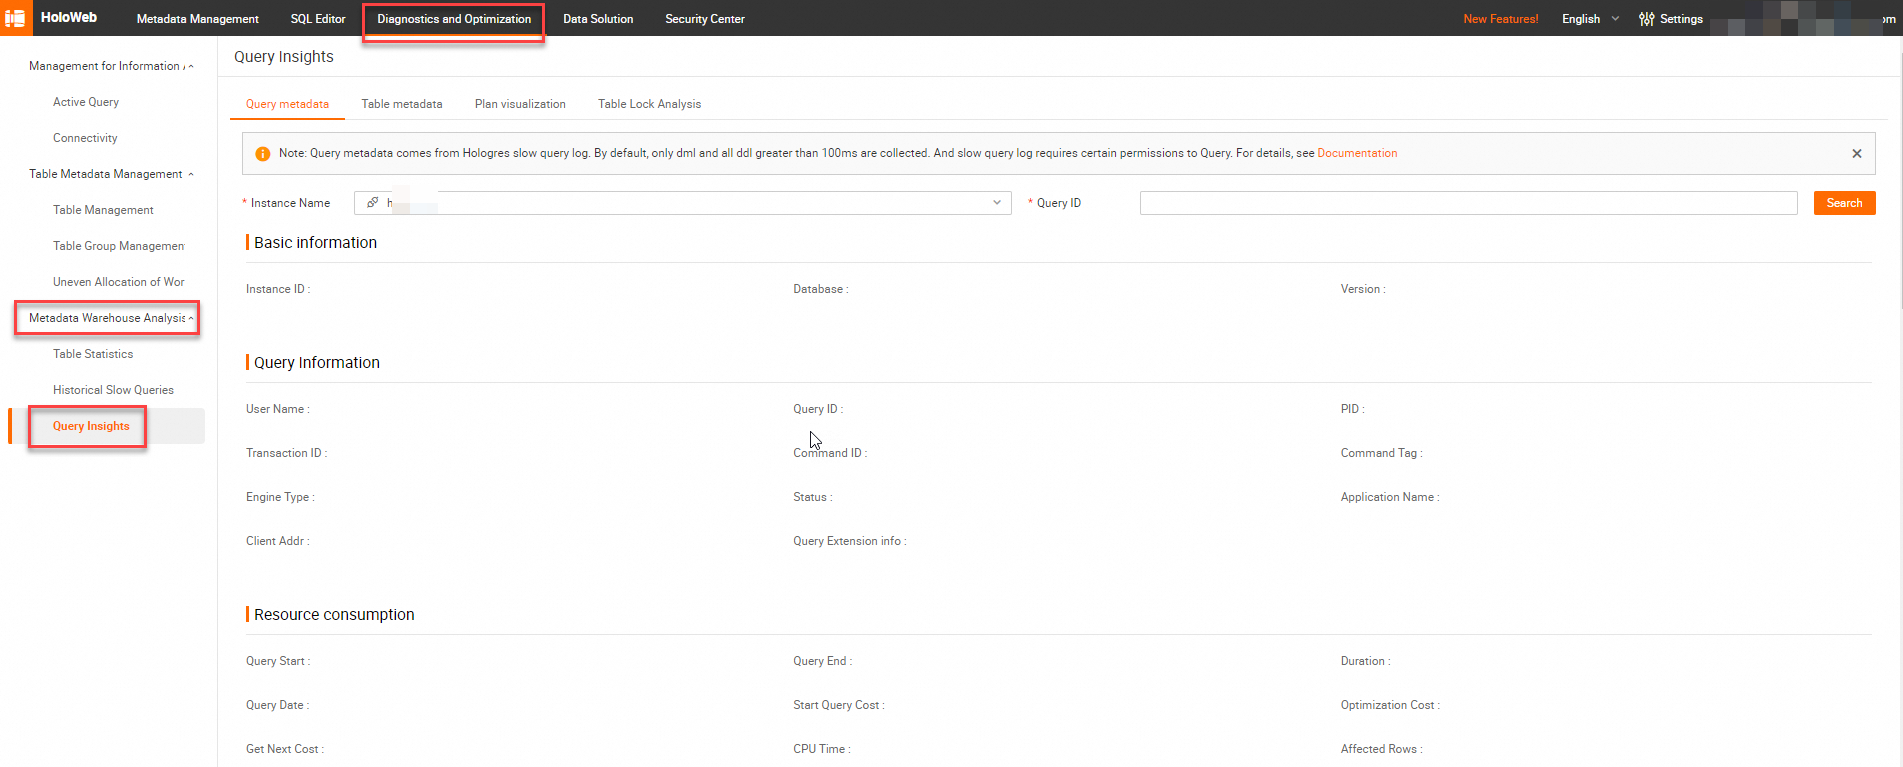The image size is (1903, 767).
Task: Collapse Table Metadata Management section
Action: pos(191,174)
